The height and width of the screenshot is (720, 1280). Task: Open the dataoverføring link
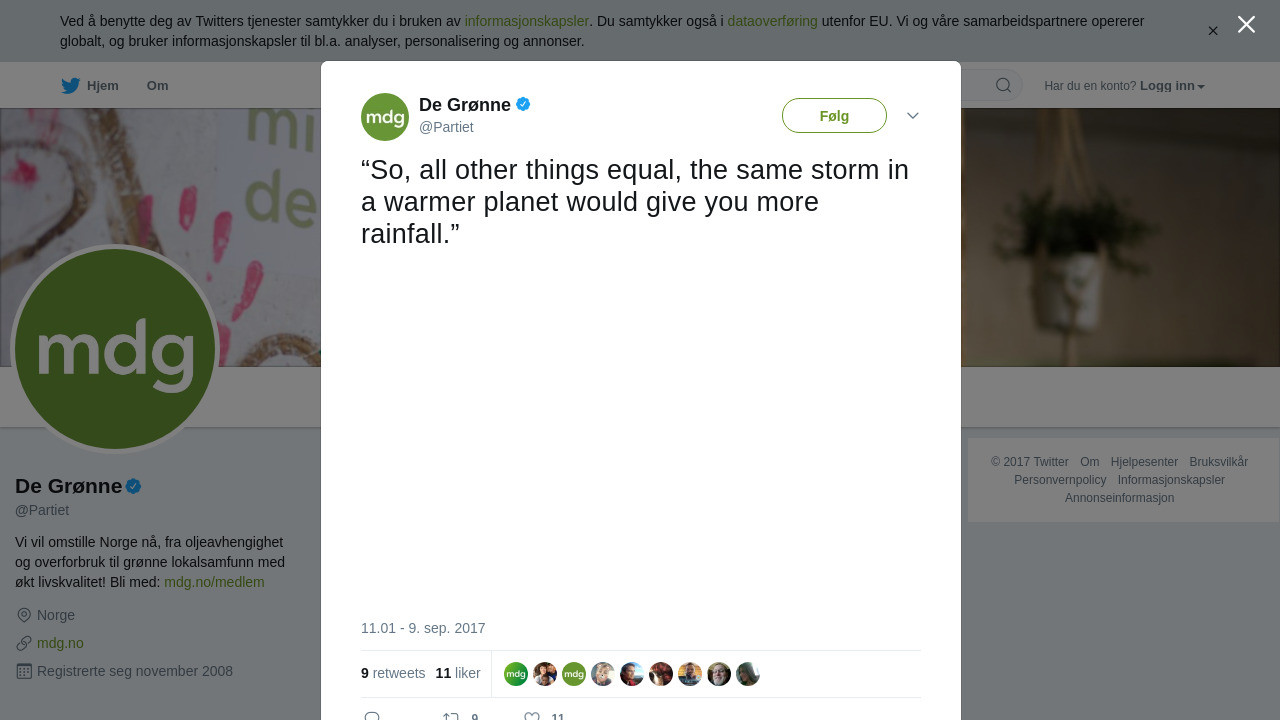pos(772,21)
